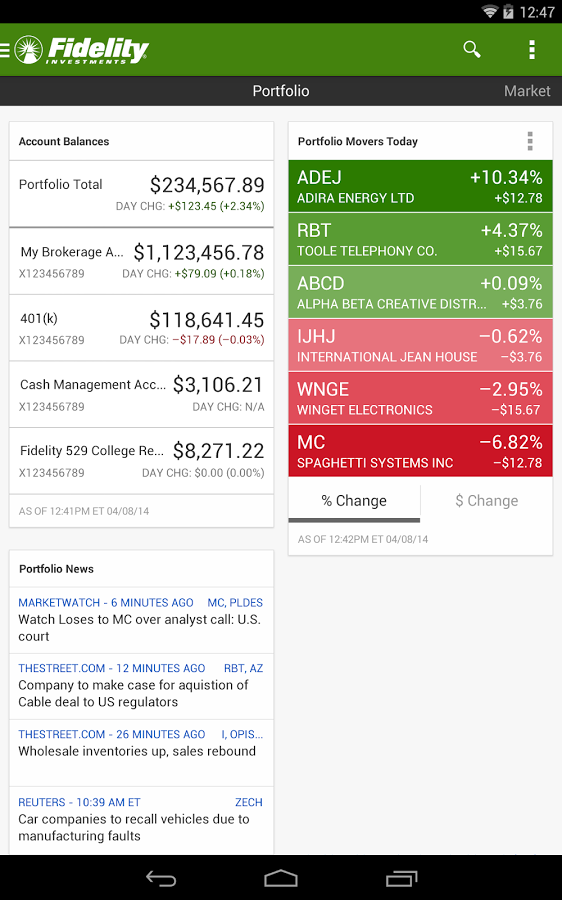Open the 401(k) account row
This screenshot has width=562, height=900.
click(x=141, y=328)
